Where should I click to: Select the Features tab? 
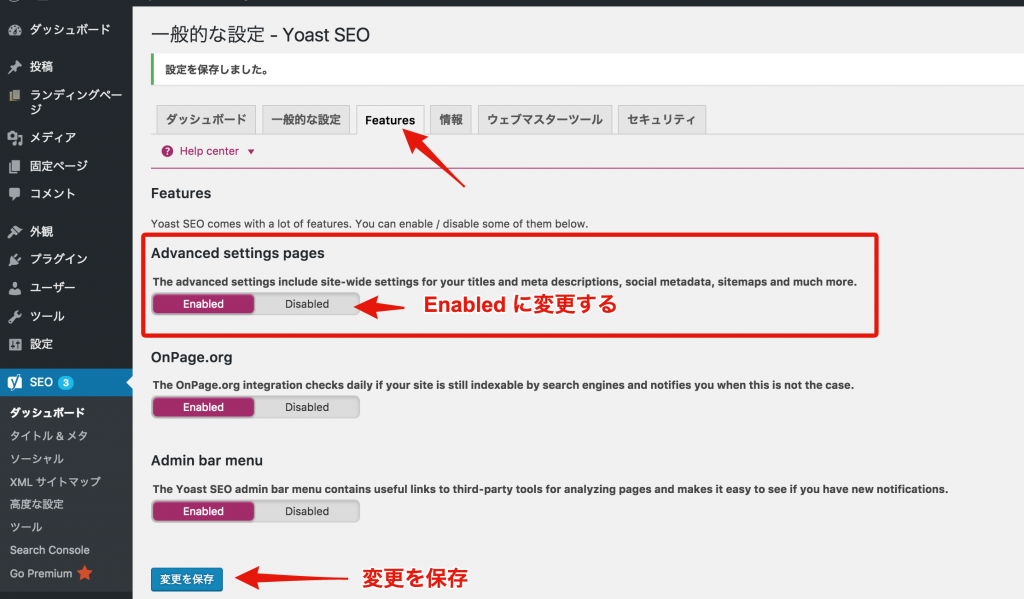(390, 120)
